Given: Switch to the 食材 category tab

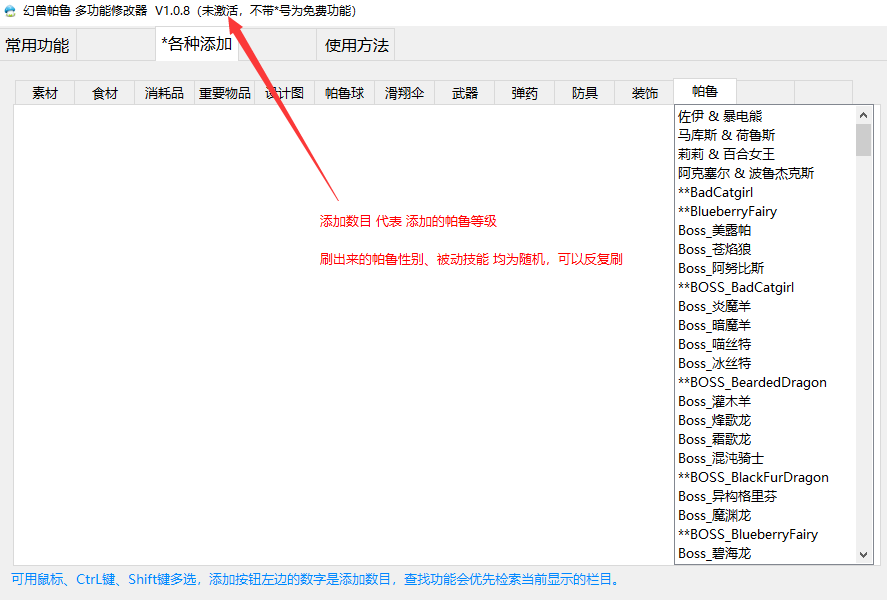Looking at the screenshot, I should pos(105,93).
